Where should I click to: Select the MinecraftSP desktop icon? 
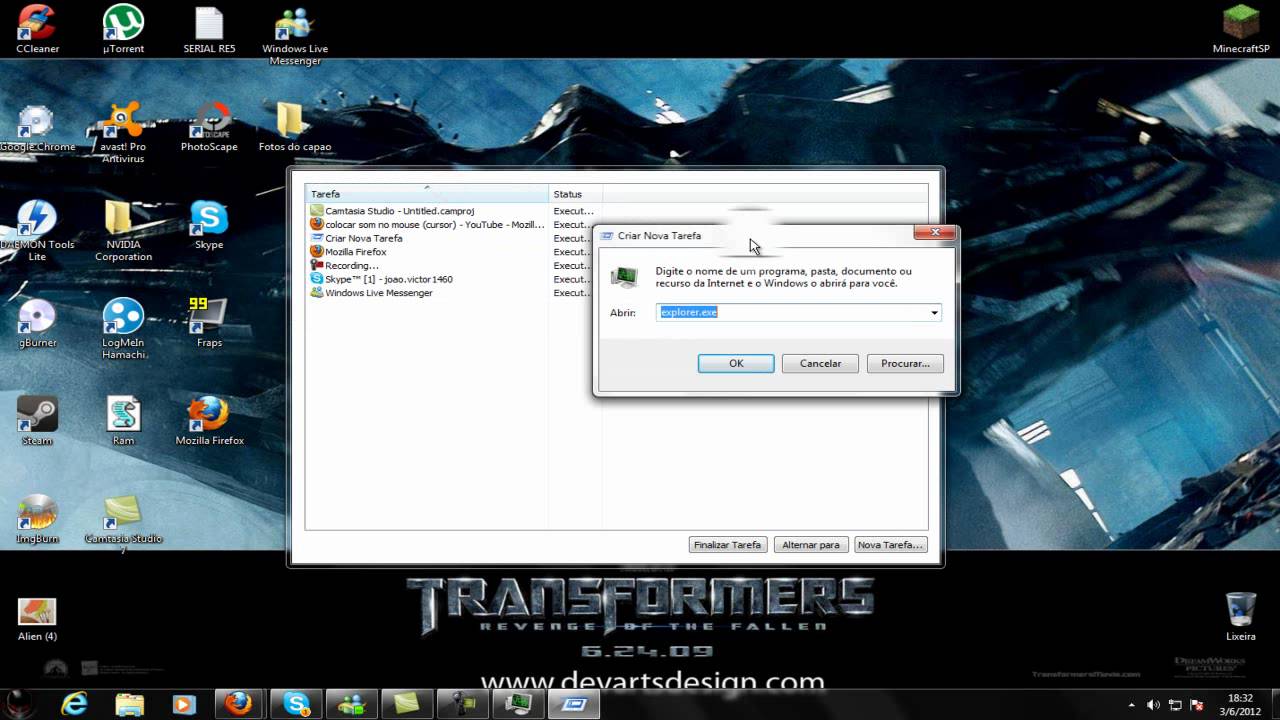pyautogui.click(x=1241, y=30)
